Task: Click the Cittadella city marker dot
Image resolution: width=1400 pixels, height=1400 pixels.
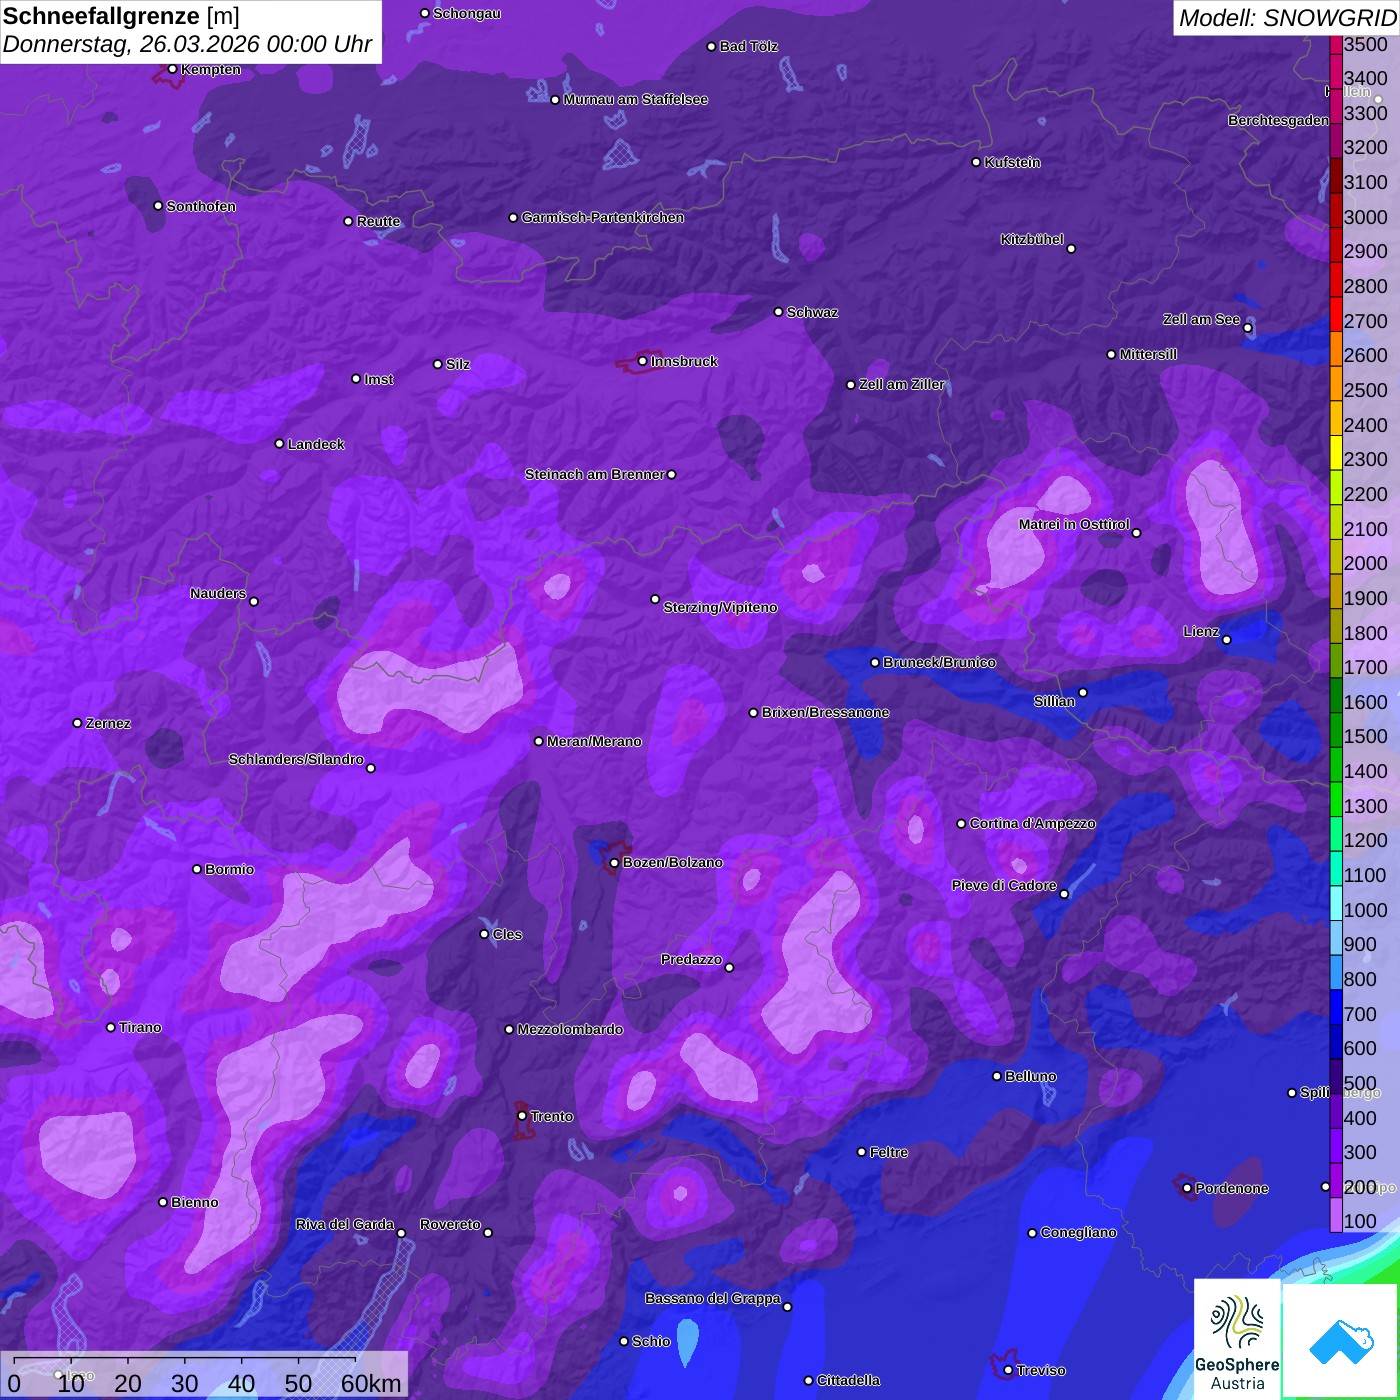Action: tap(808, 1380)
